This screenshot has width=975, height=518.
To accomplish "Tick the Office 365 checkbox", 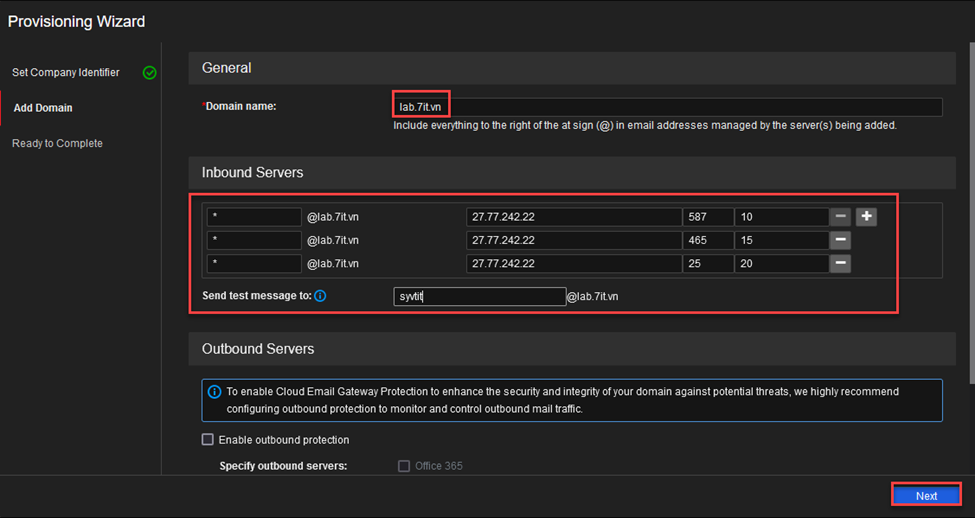I will 404,466.
